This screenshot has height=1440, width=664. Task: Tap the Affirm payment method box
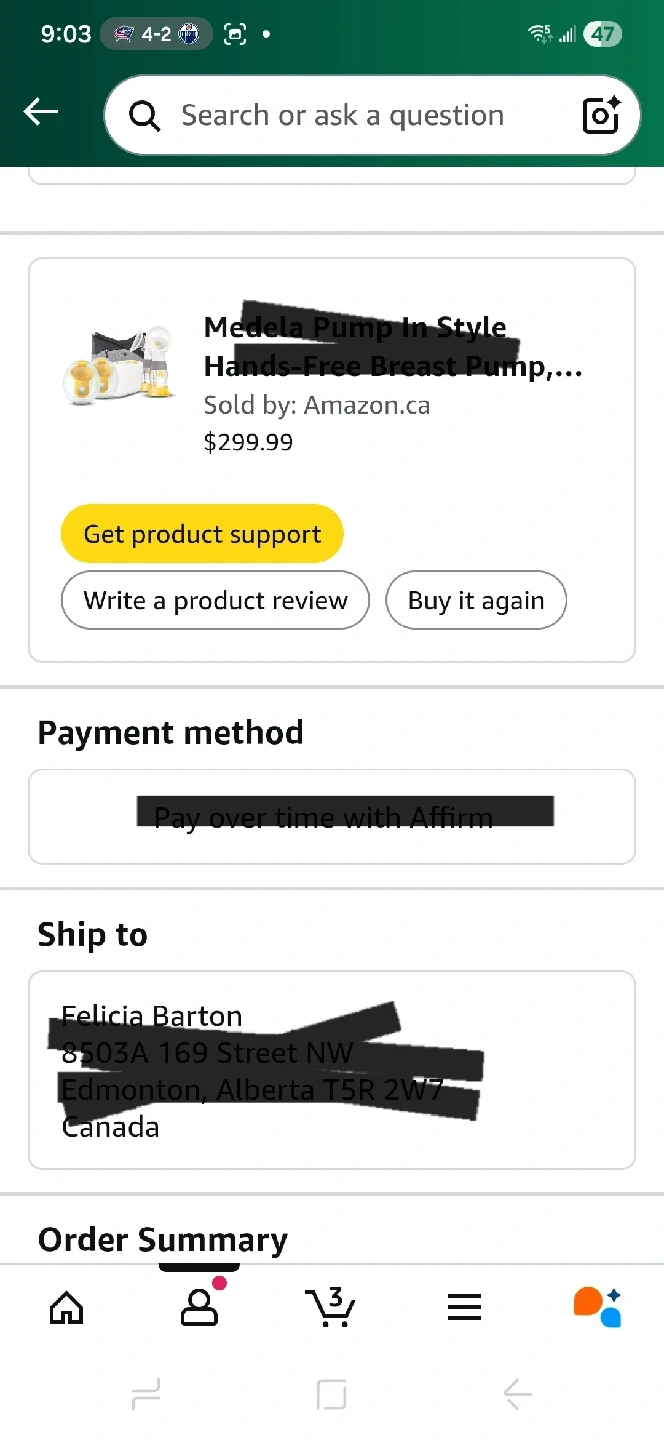point(332,817)
